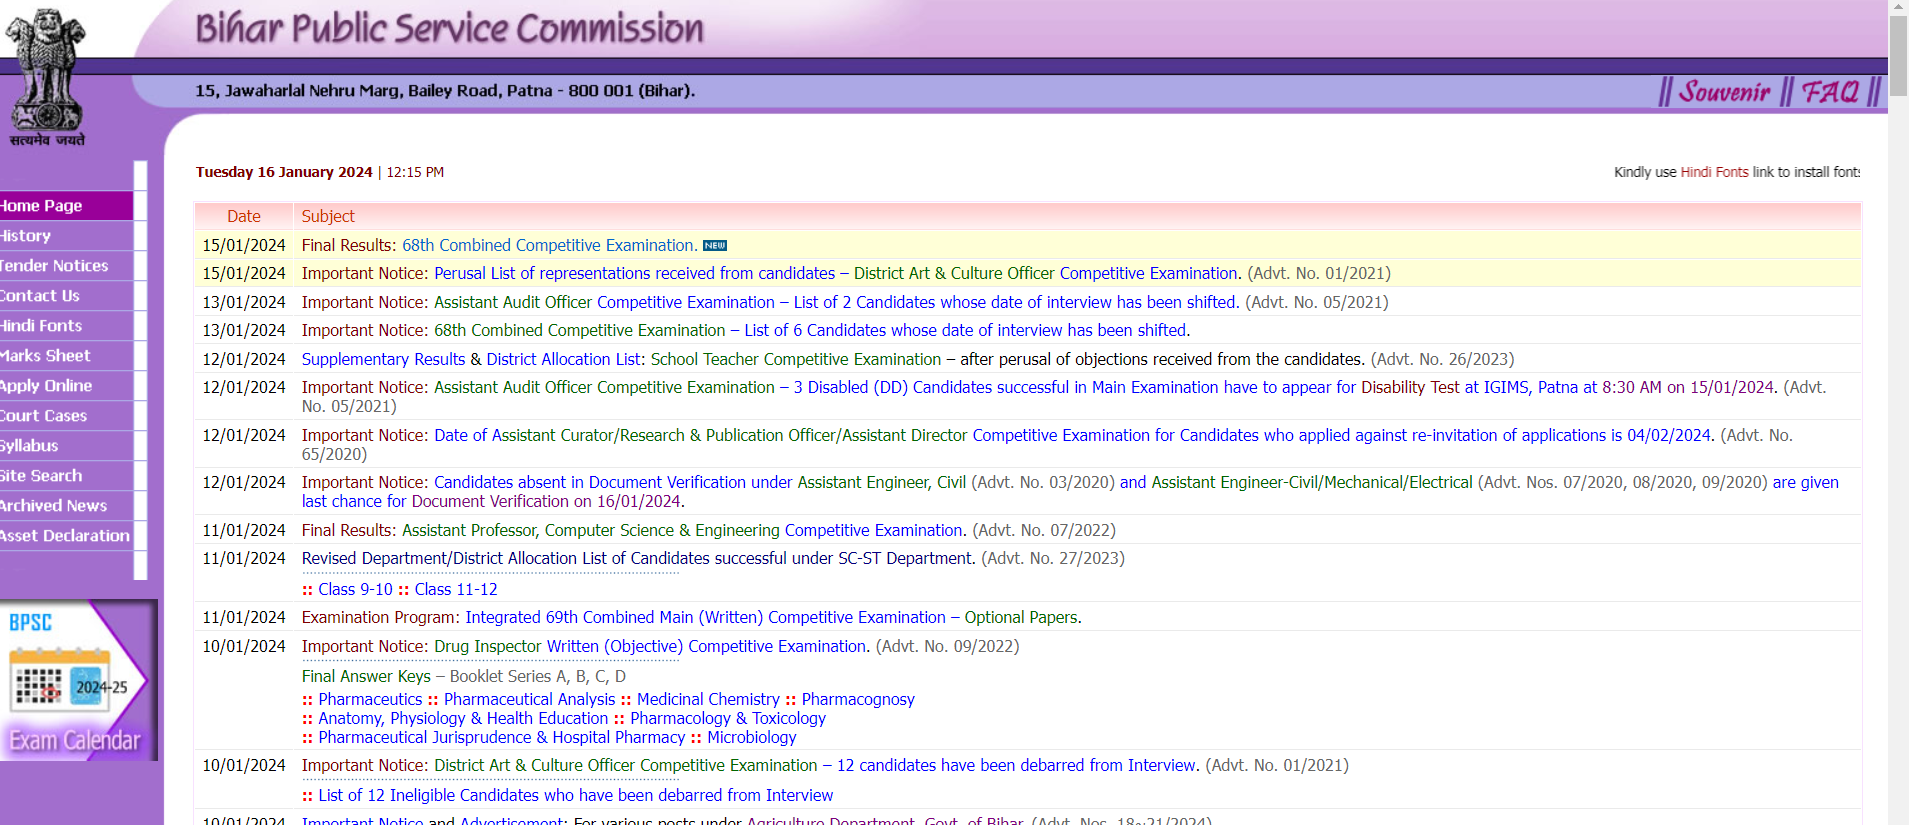The width and height of the screenshot is (1909, 825).
Task: Open Microbiology answer key
Action: pyautogui.click(x=752, y=737)
